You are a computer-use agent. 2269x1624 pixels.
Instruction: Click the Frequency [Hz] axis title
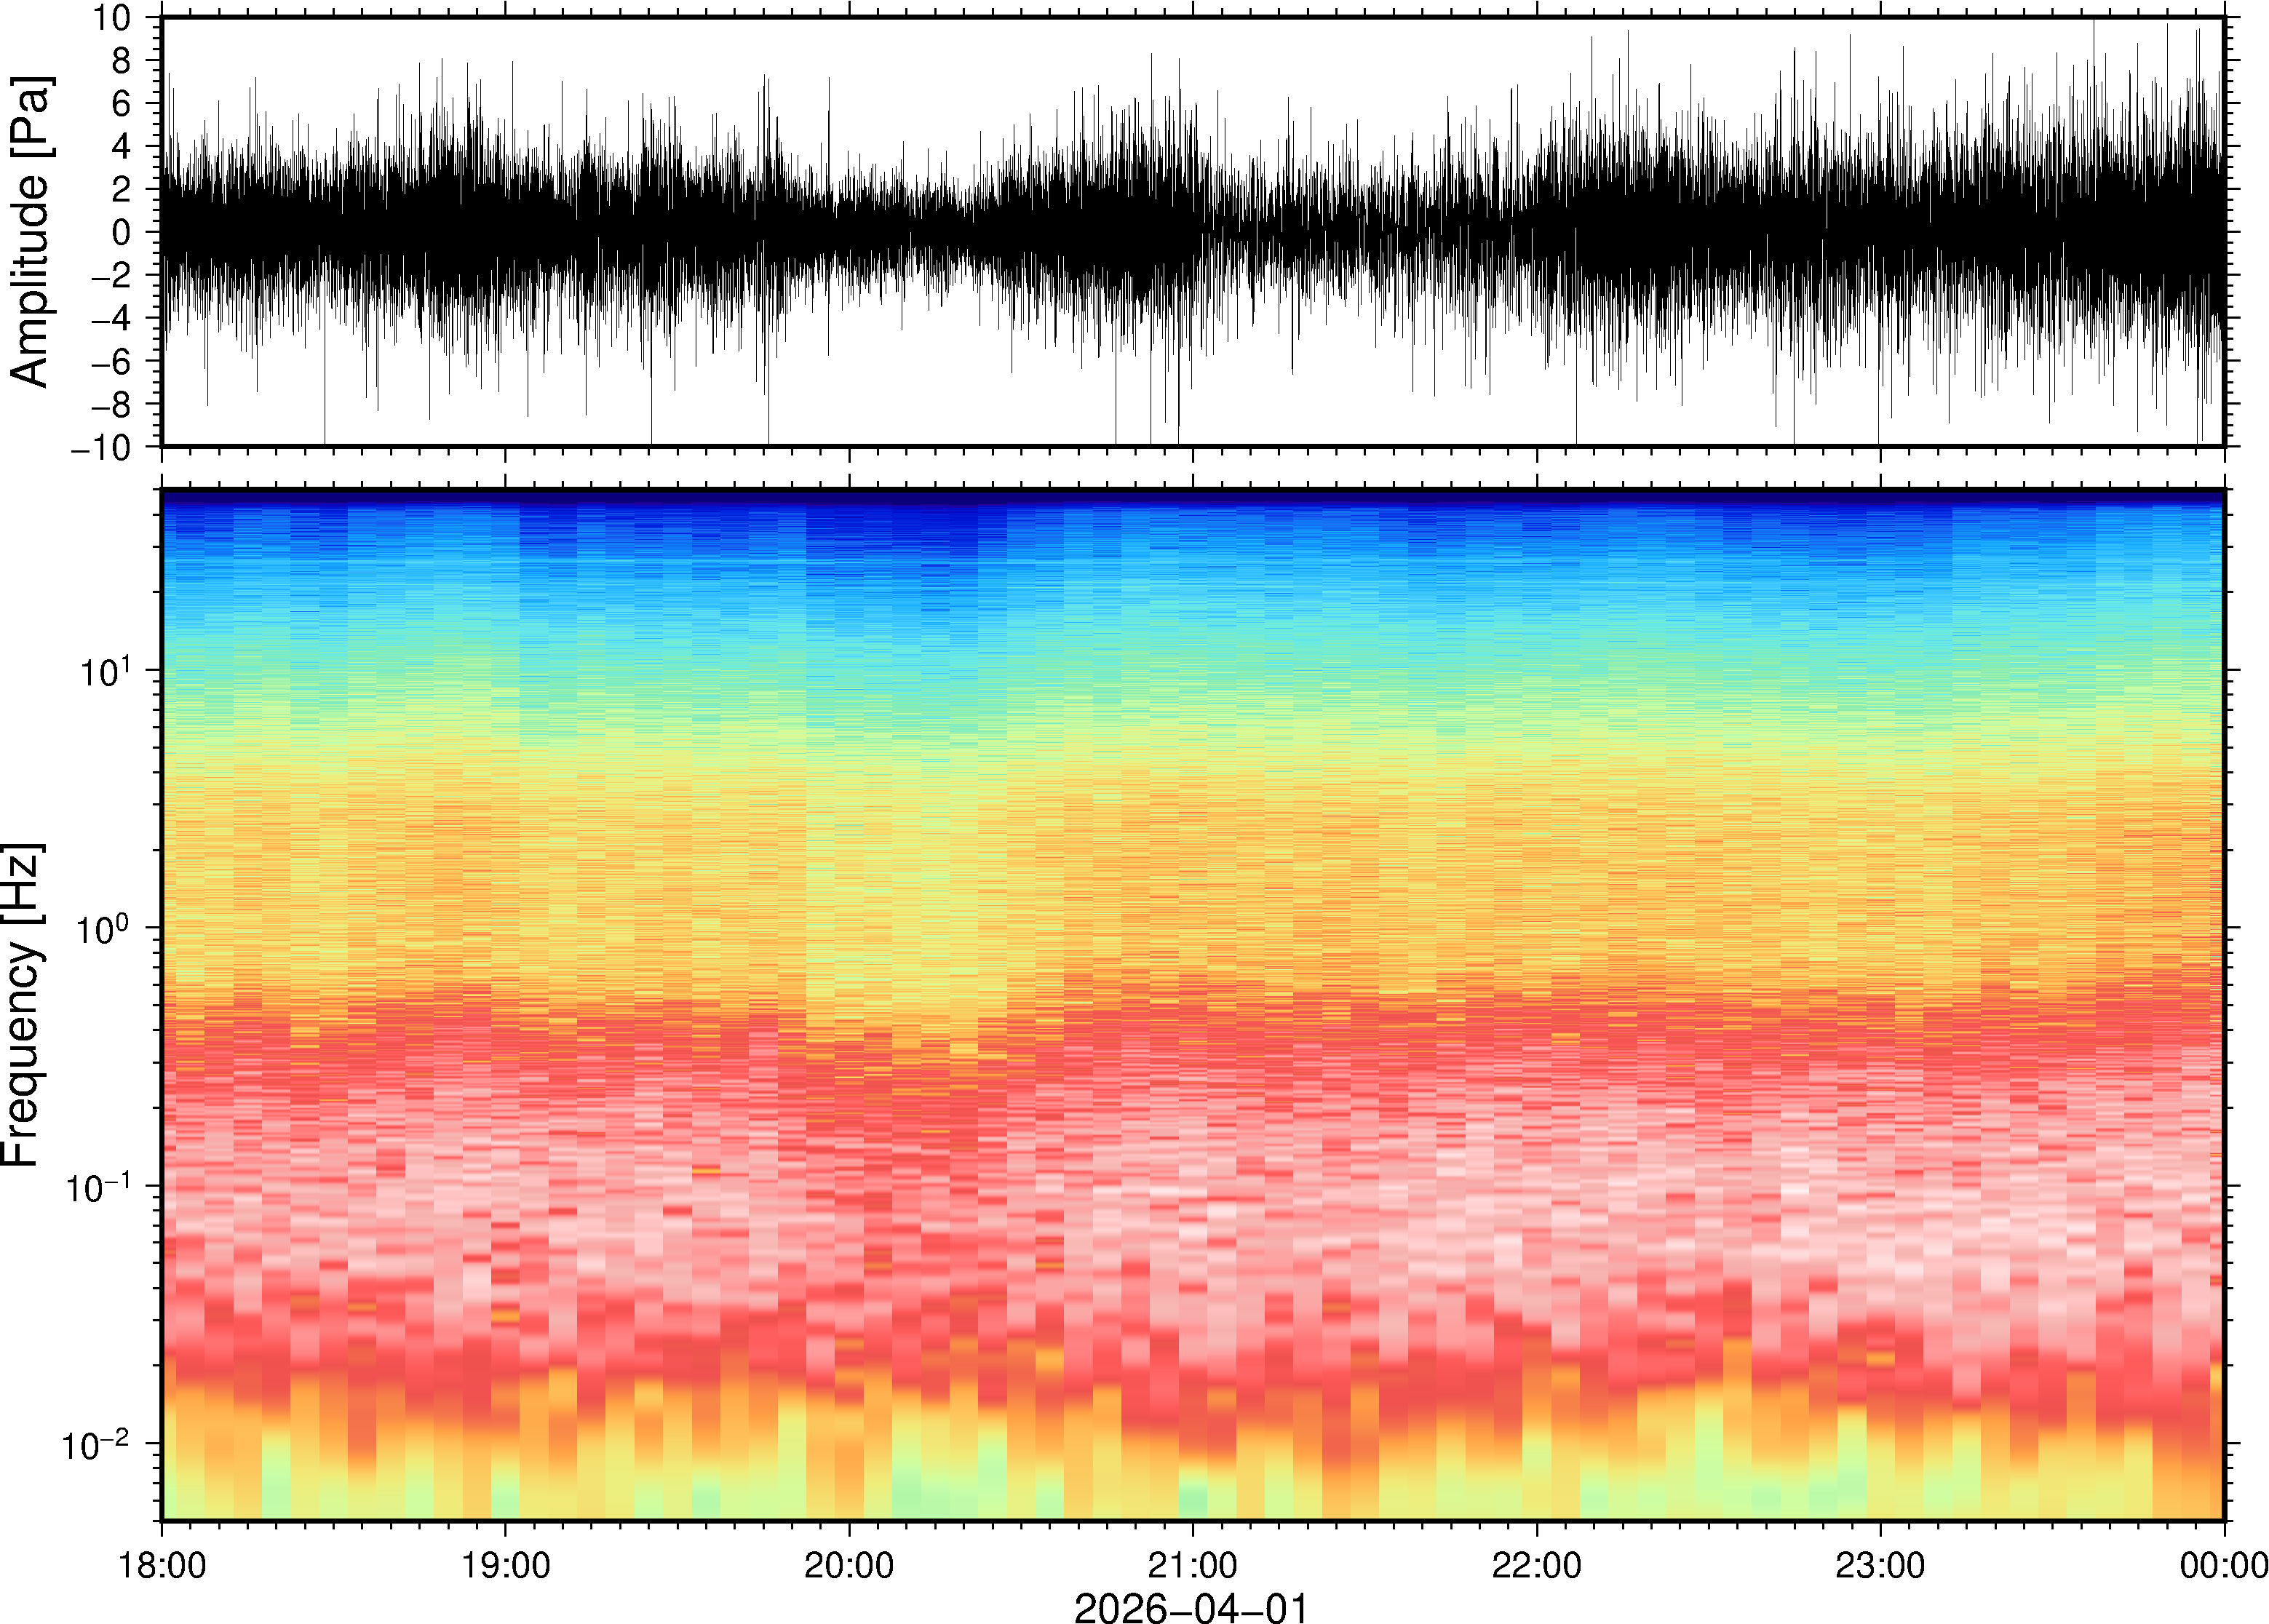[22, 1005]
